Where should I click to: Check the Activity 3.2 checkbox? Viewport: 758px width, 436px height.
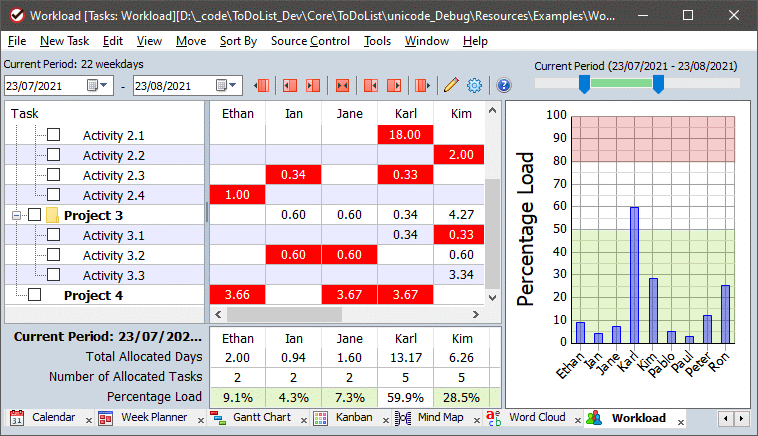tap(54, 255)
